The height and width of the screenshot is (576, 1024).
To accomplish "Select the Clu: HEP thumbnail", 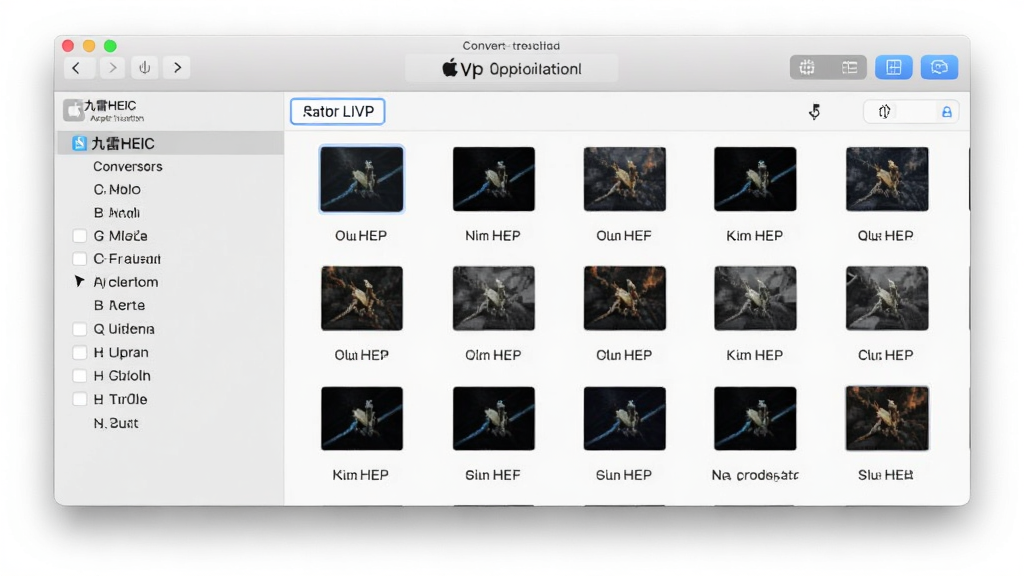I will click(887, 298).
